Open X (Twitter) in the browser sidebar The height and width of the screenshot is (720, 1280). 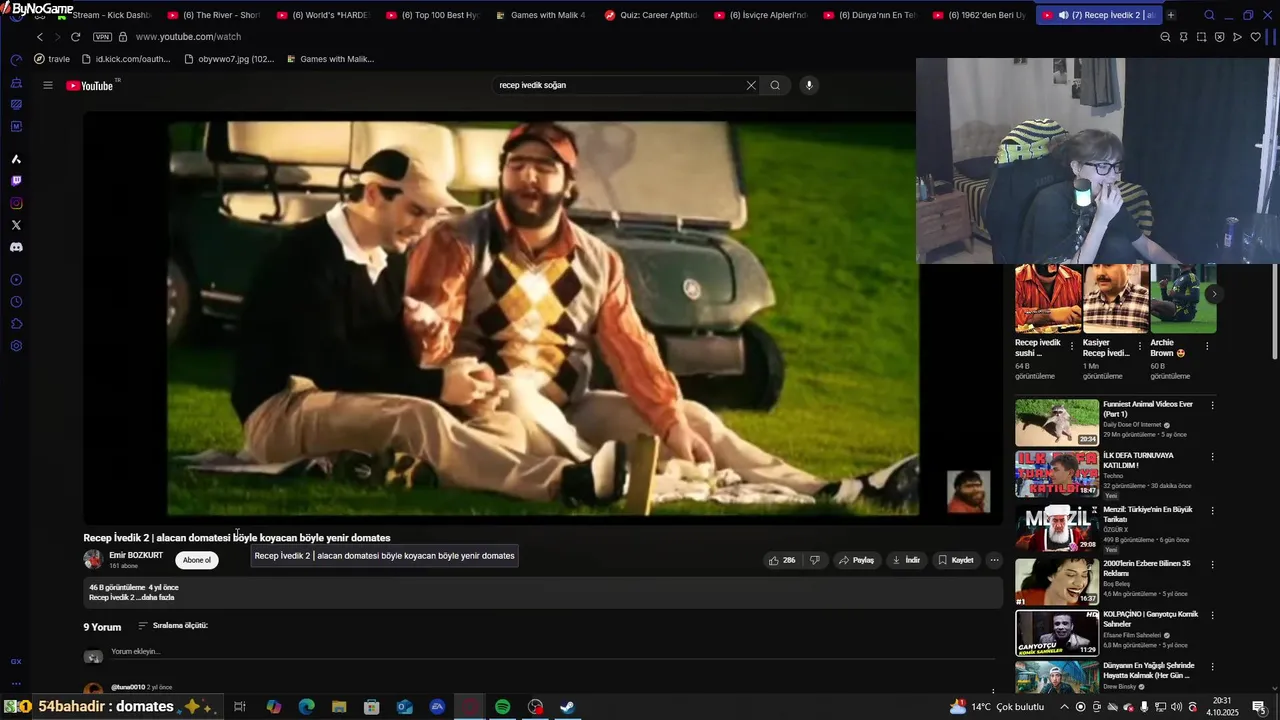(x=16, y=225)
